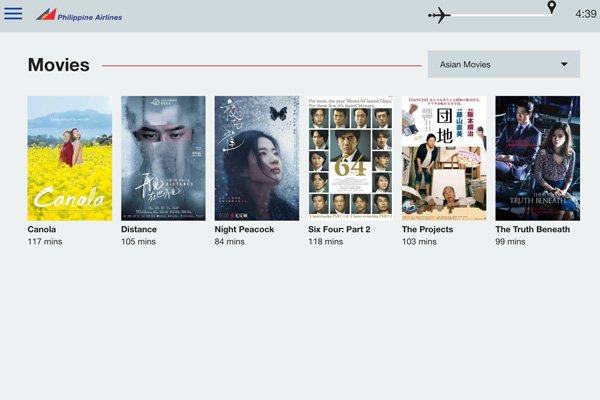Click the 117 mins duration text
The width and height of the screenshot is (600, 400).
(x=45, y=242)
